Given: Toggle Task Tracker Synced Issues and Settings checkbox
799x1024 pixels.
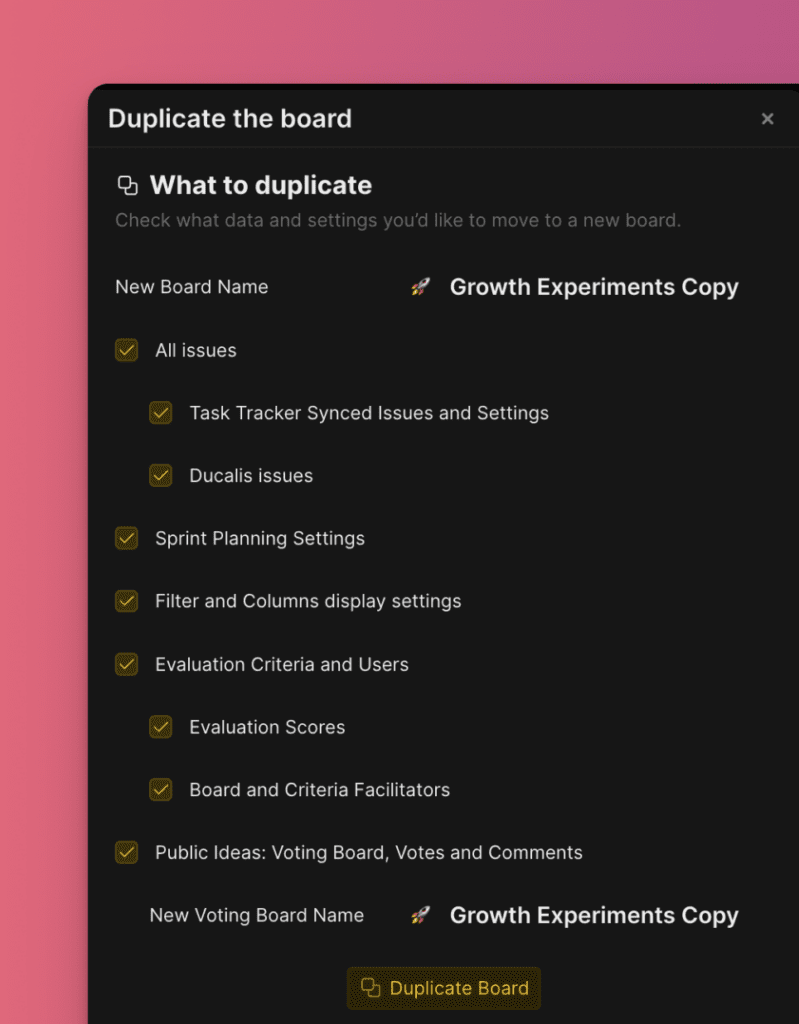Looking at the screenshot, I should coord(161,413).
